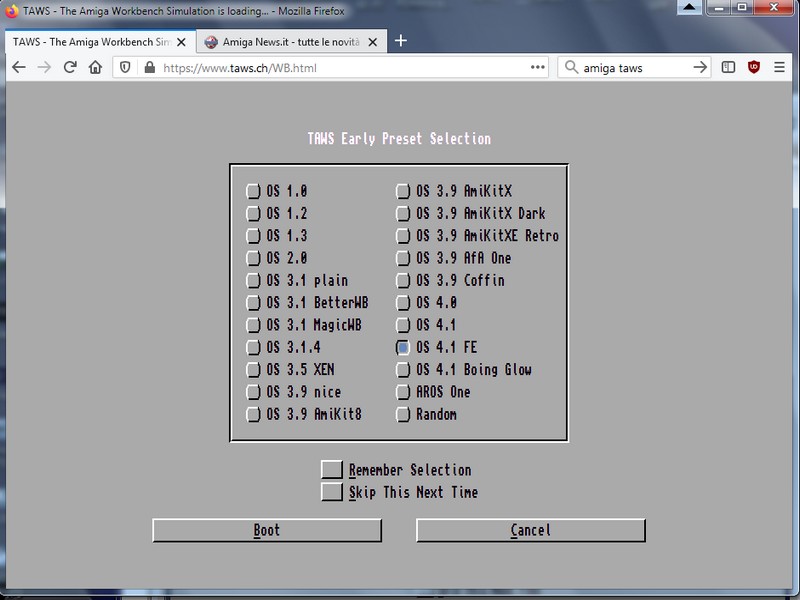Viewport: 800px width, 600px height.
Task: Enable the Remember Selection checkbox
Action: click(331, 469)
